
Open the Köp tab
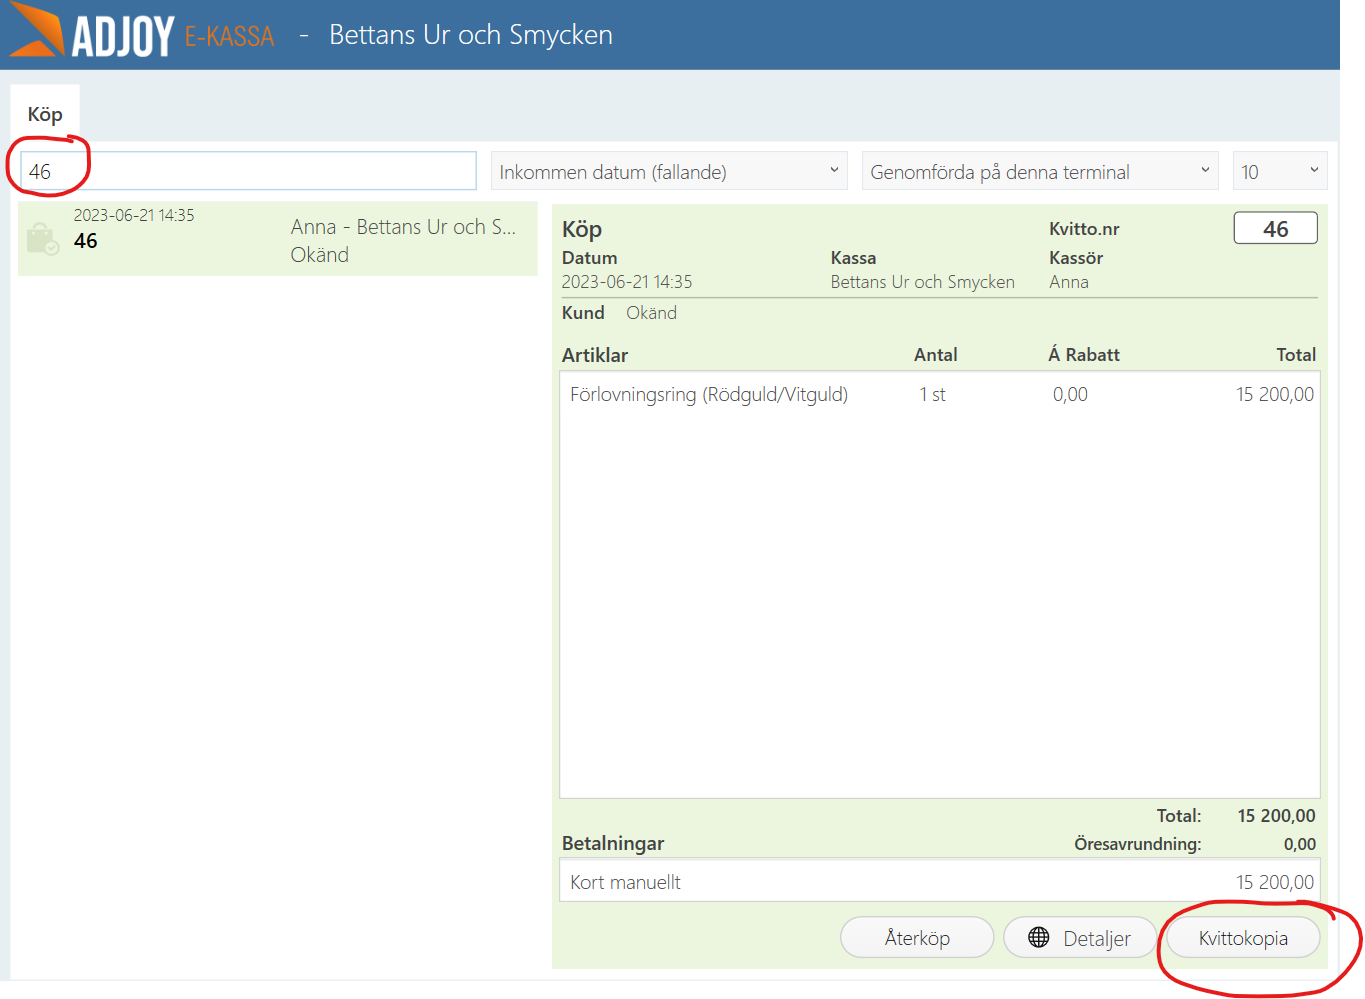click(45, 114)
